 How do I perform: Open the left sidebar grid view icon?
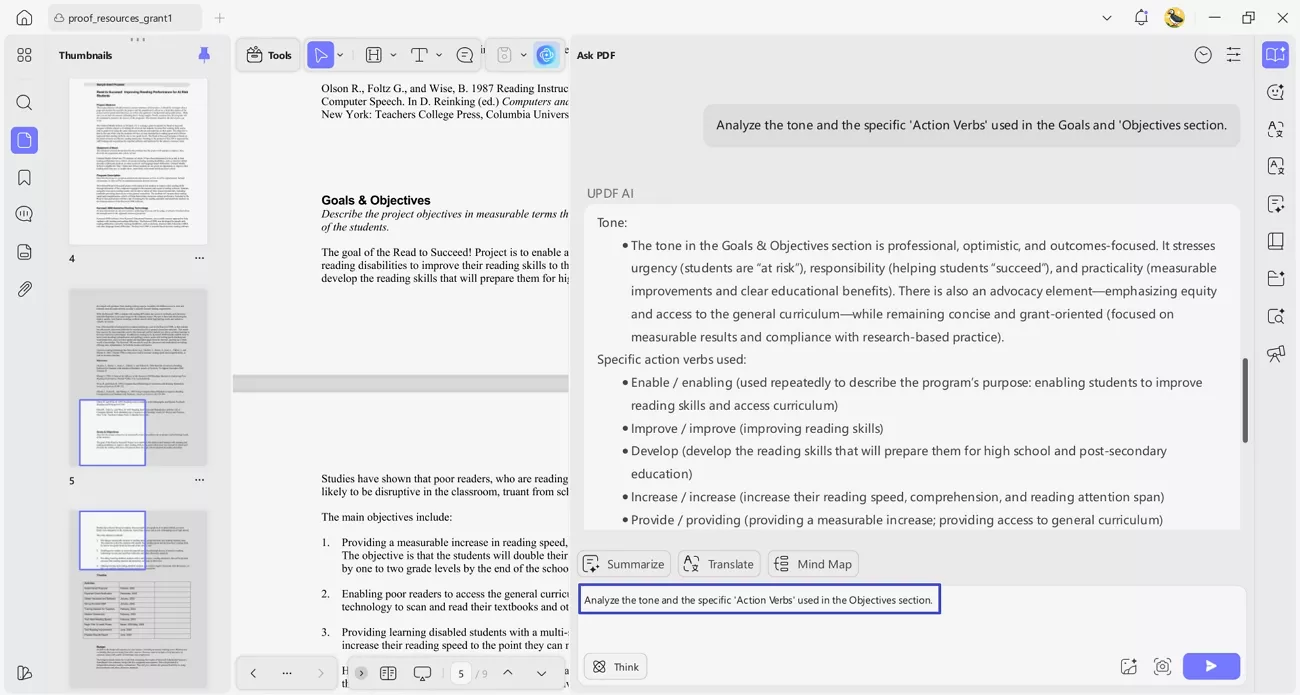pos(24,55)
